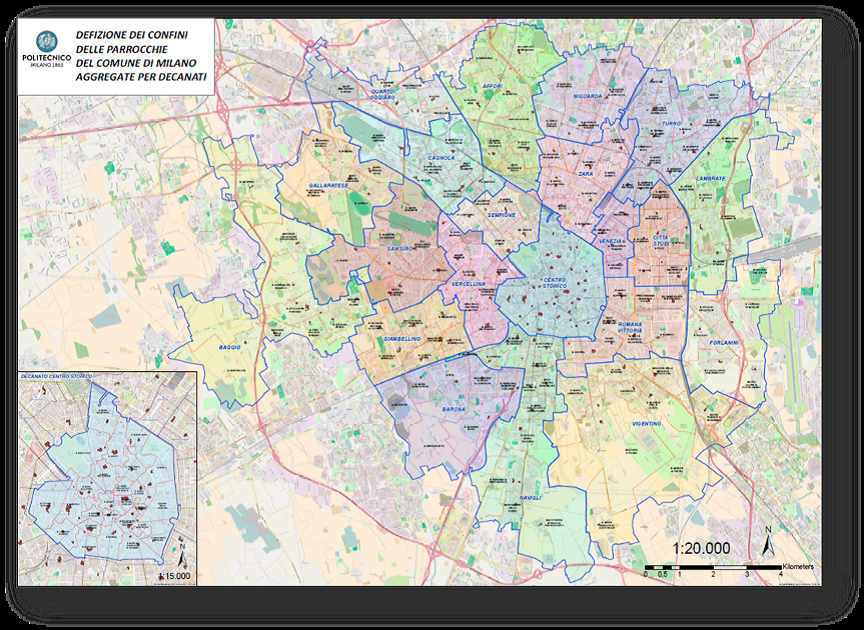Select the GALLARATESE district label

coord(328,186)
